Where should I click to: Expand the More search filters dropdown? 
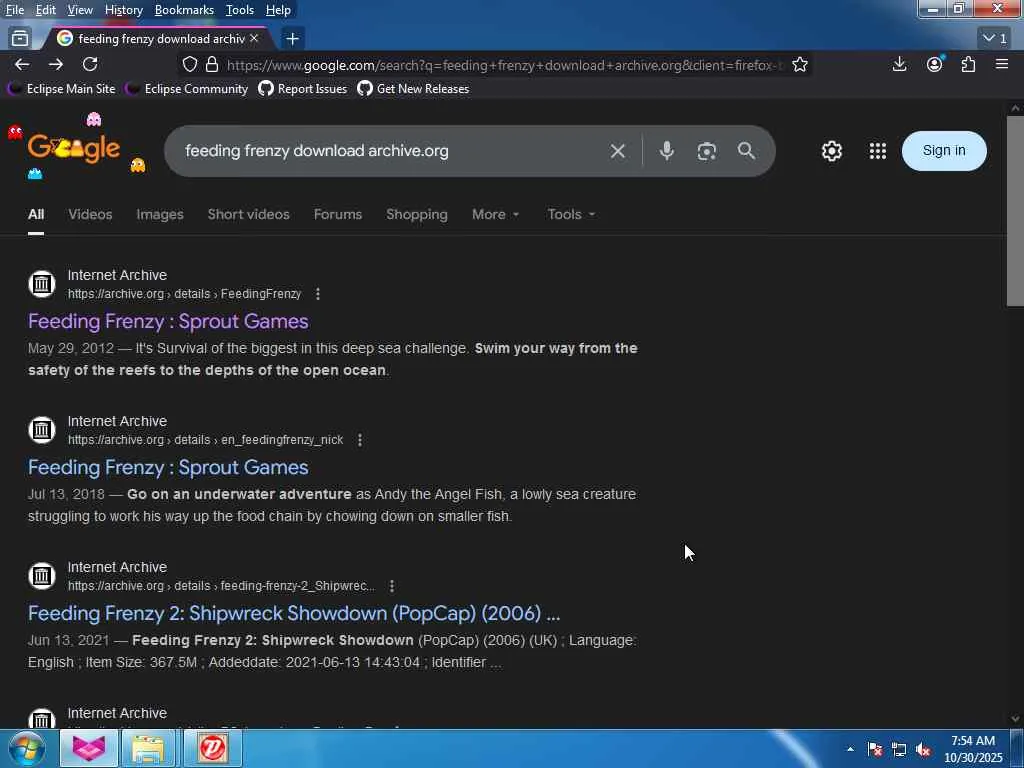click(x=496, y=214)
